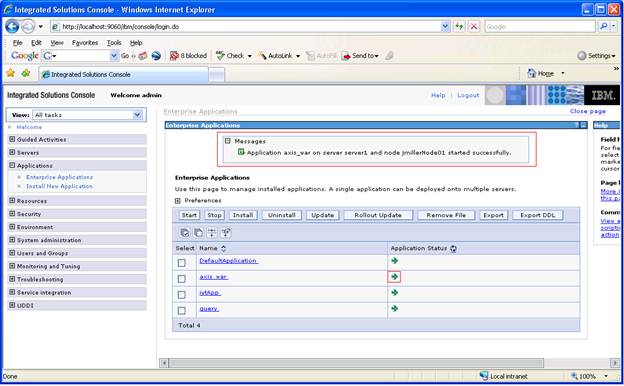Click the browser Back arrow button
624x386 pixels.
(12, 27)
